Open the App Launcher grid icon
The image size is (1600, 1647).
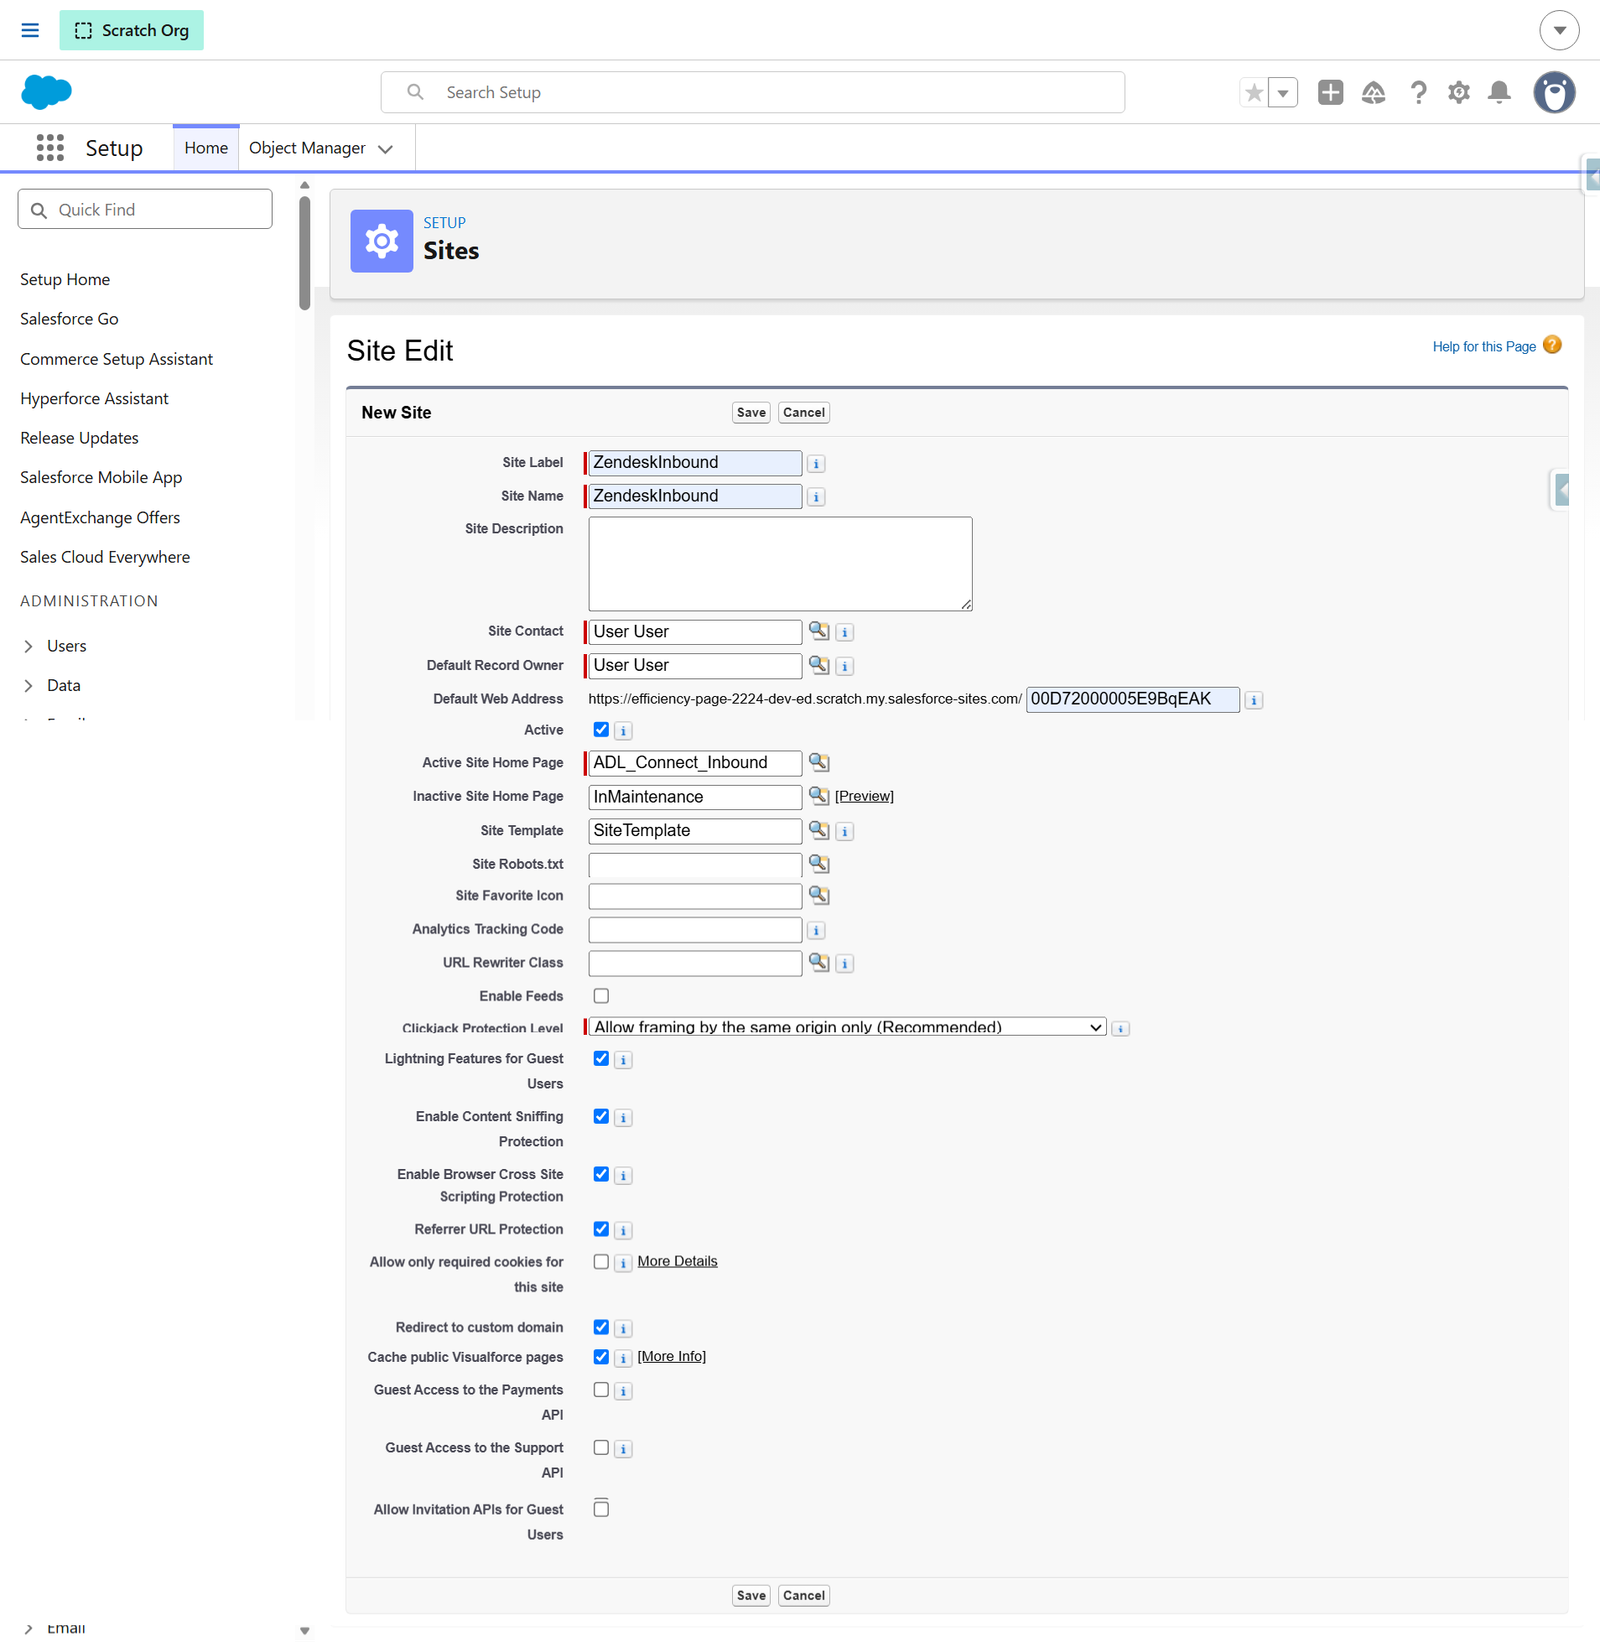point(50,148)
